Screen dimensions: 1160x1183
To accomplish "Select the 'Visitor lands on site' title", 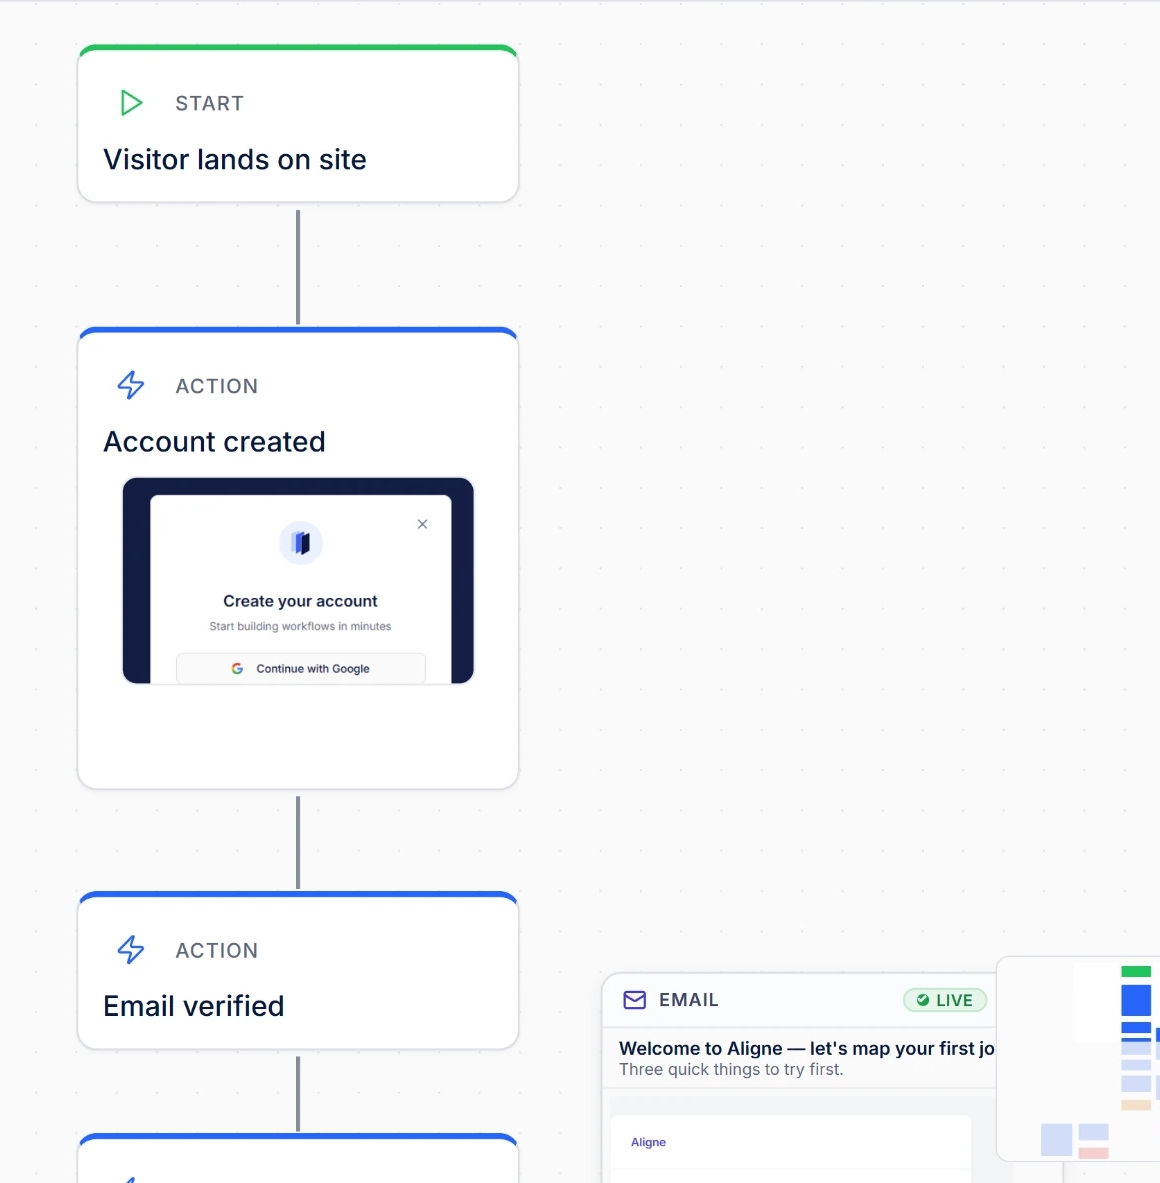I will click(235, 160).
